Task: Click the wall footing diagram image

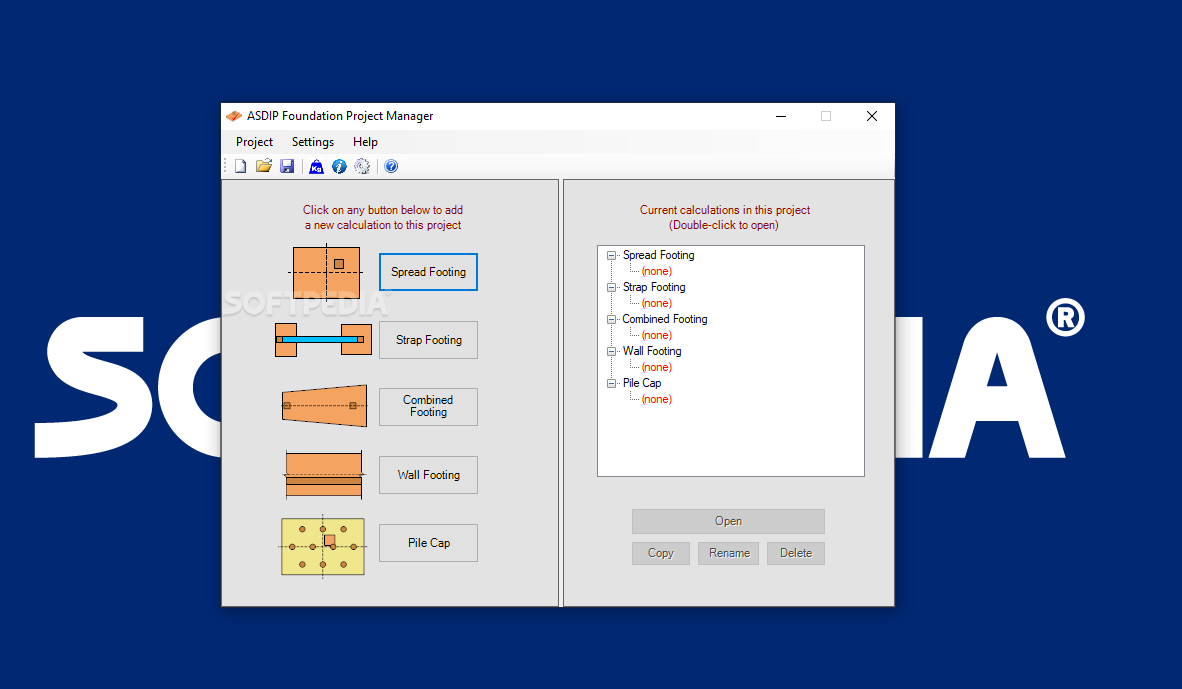Action: coord(324,475)
